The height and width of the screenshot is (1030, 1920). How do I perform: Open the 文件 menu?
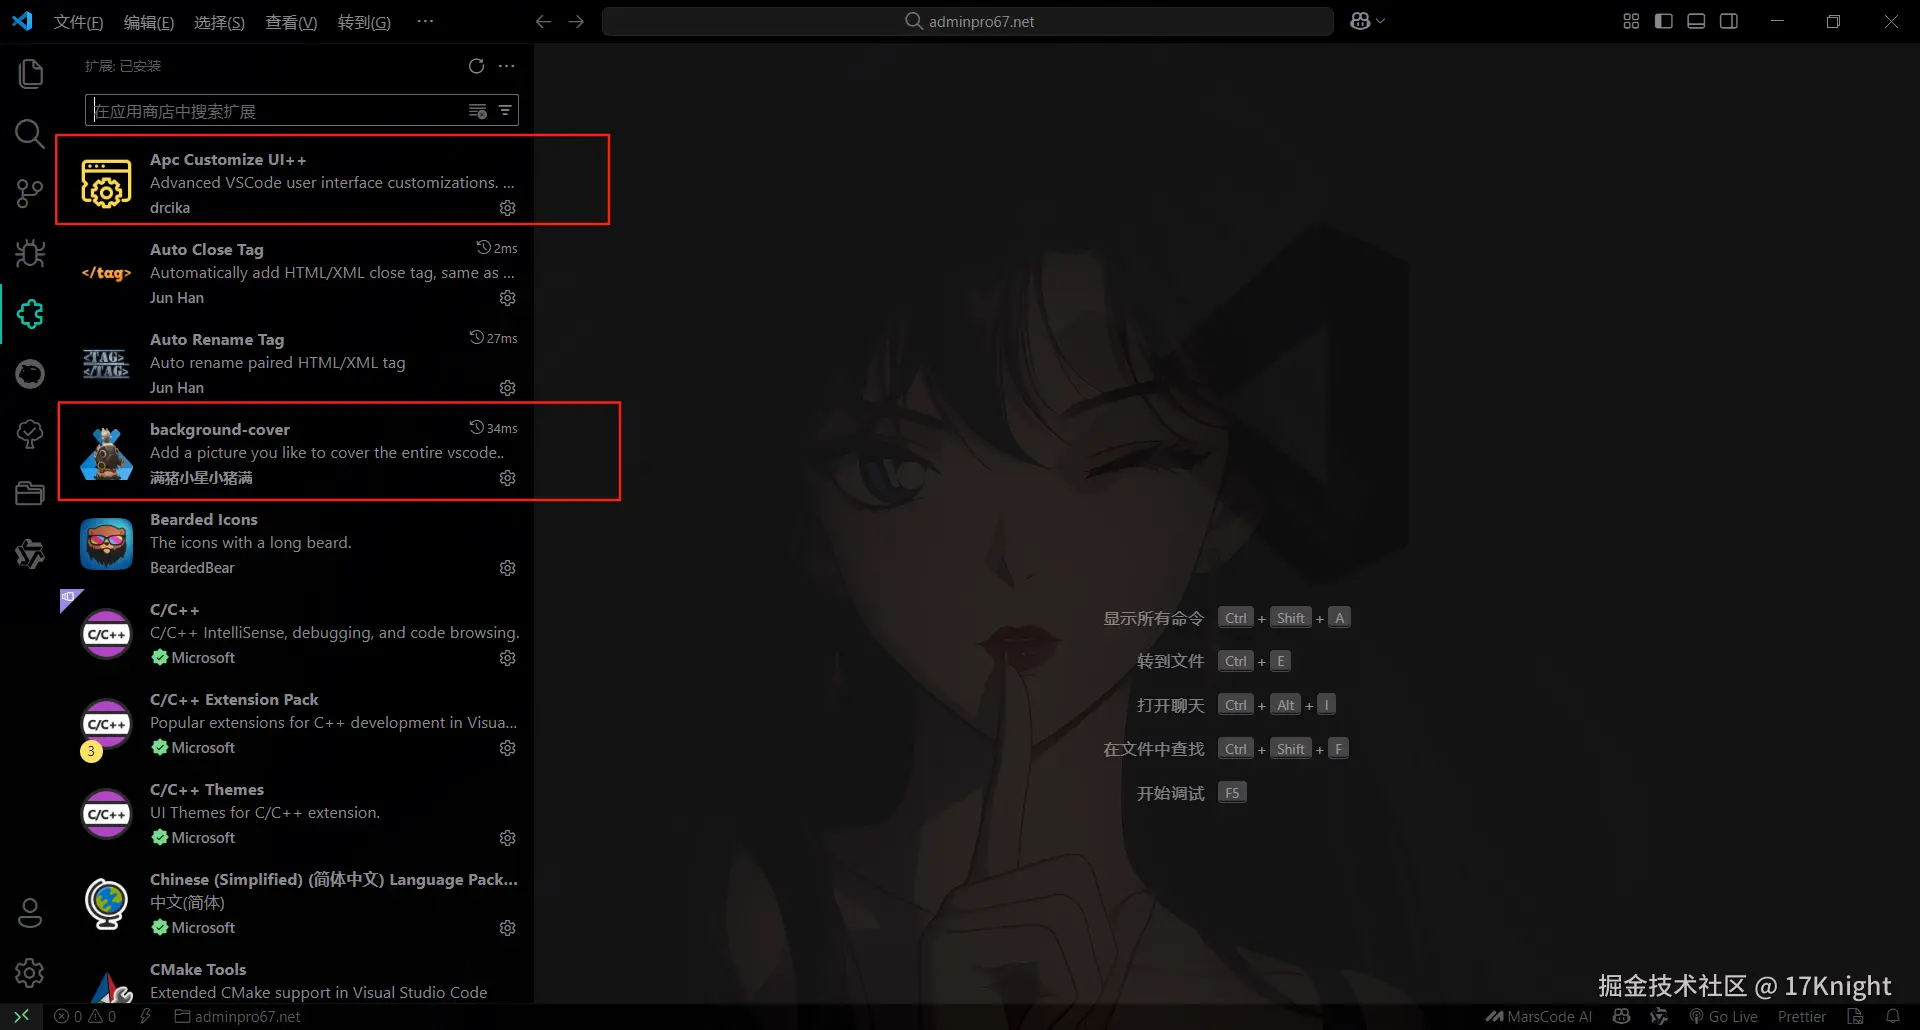click(78, 21)
